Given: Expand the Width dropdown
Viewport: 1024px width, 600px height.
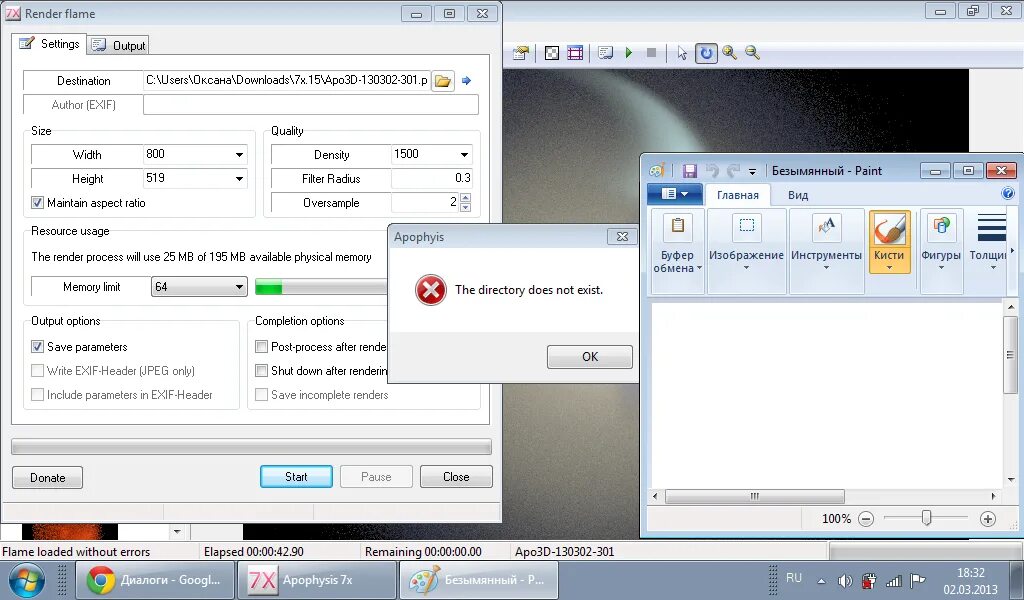Looking at the screenshot, I should tap(239, 155).
